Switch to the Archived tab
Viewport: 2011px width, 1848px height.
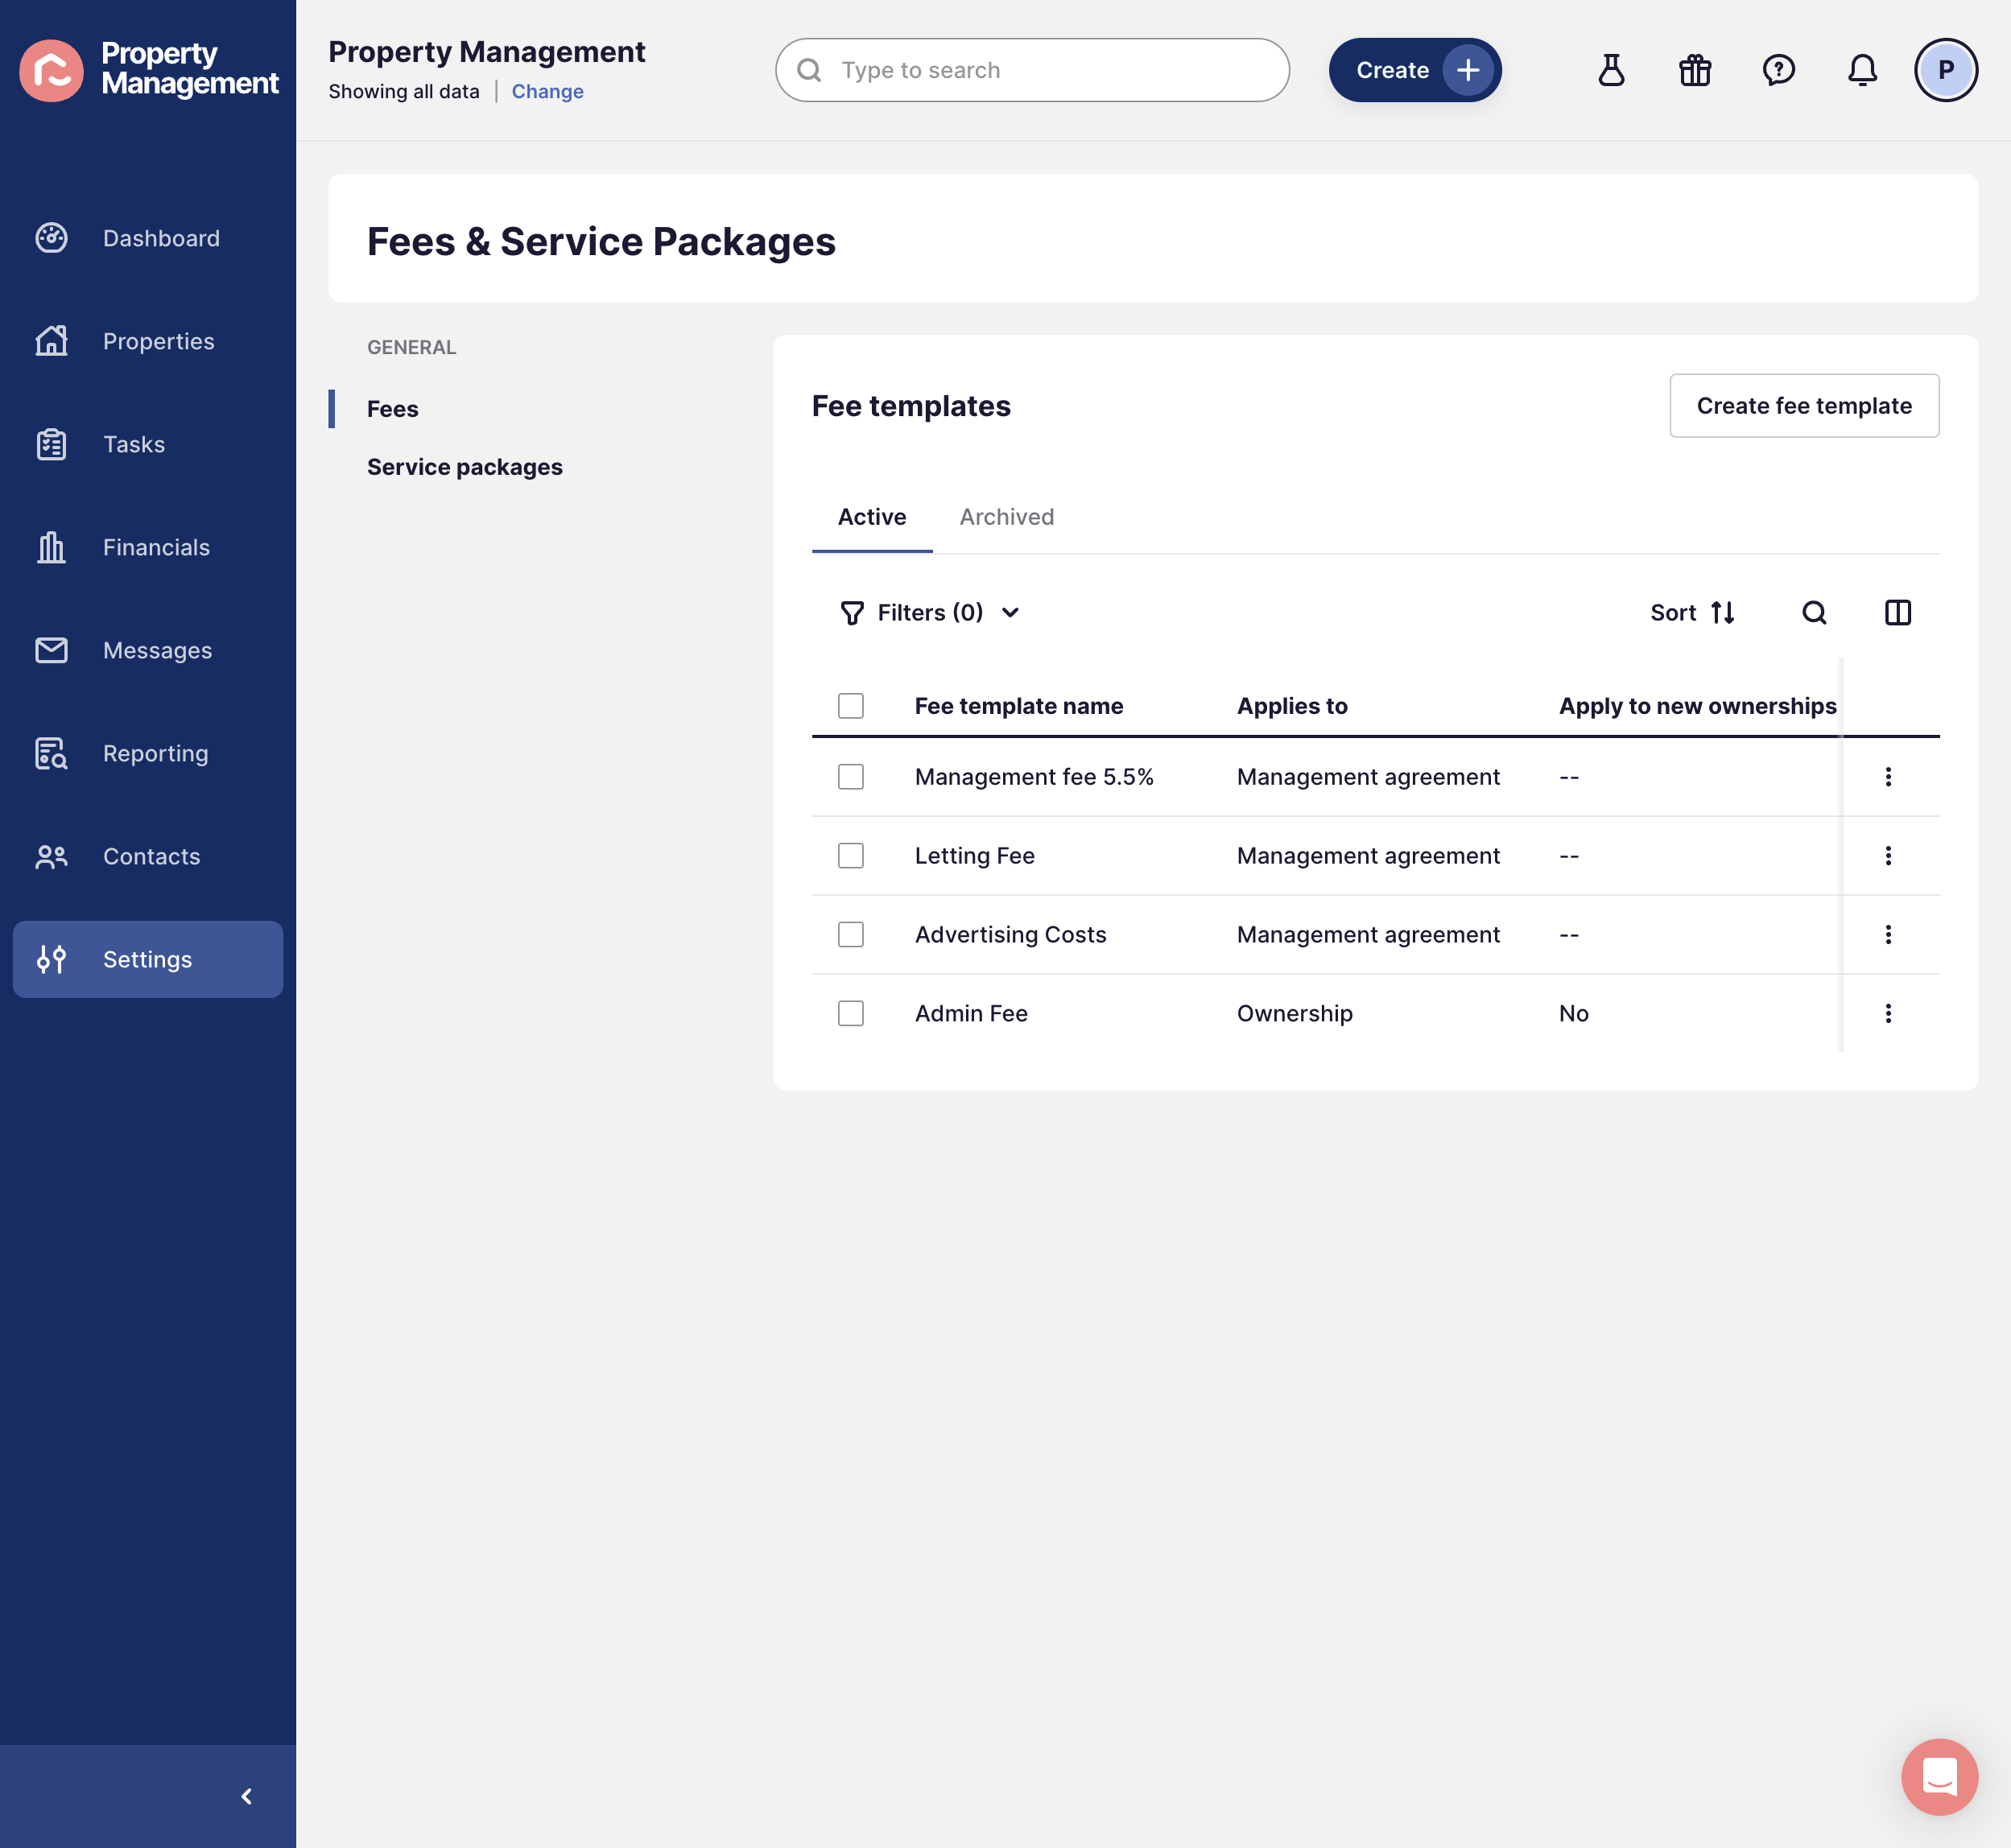tap(1007, 517)
